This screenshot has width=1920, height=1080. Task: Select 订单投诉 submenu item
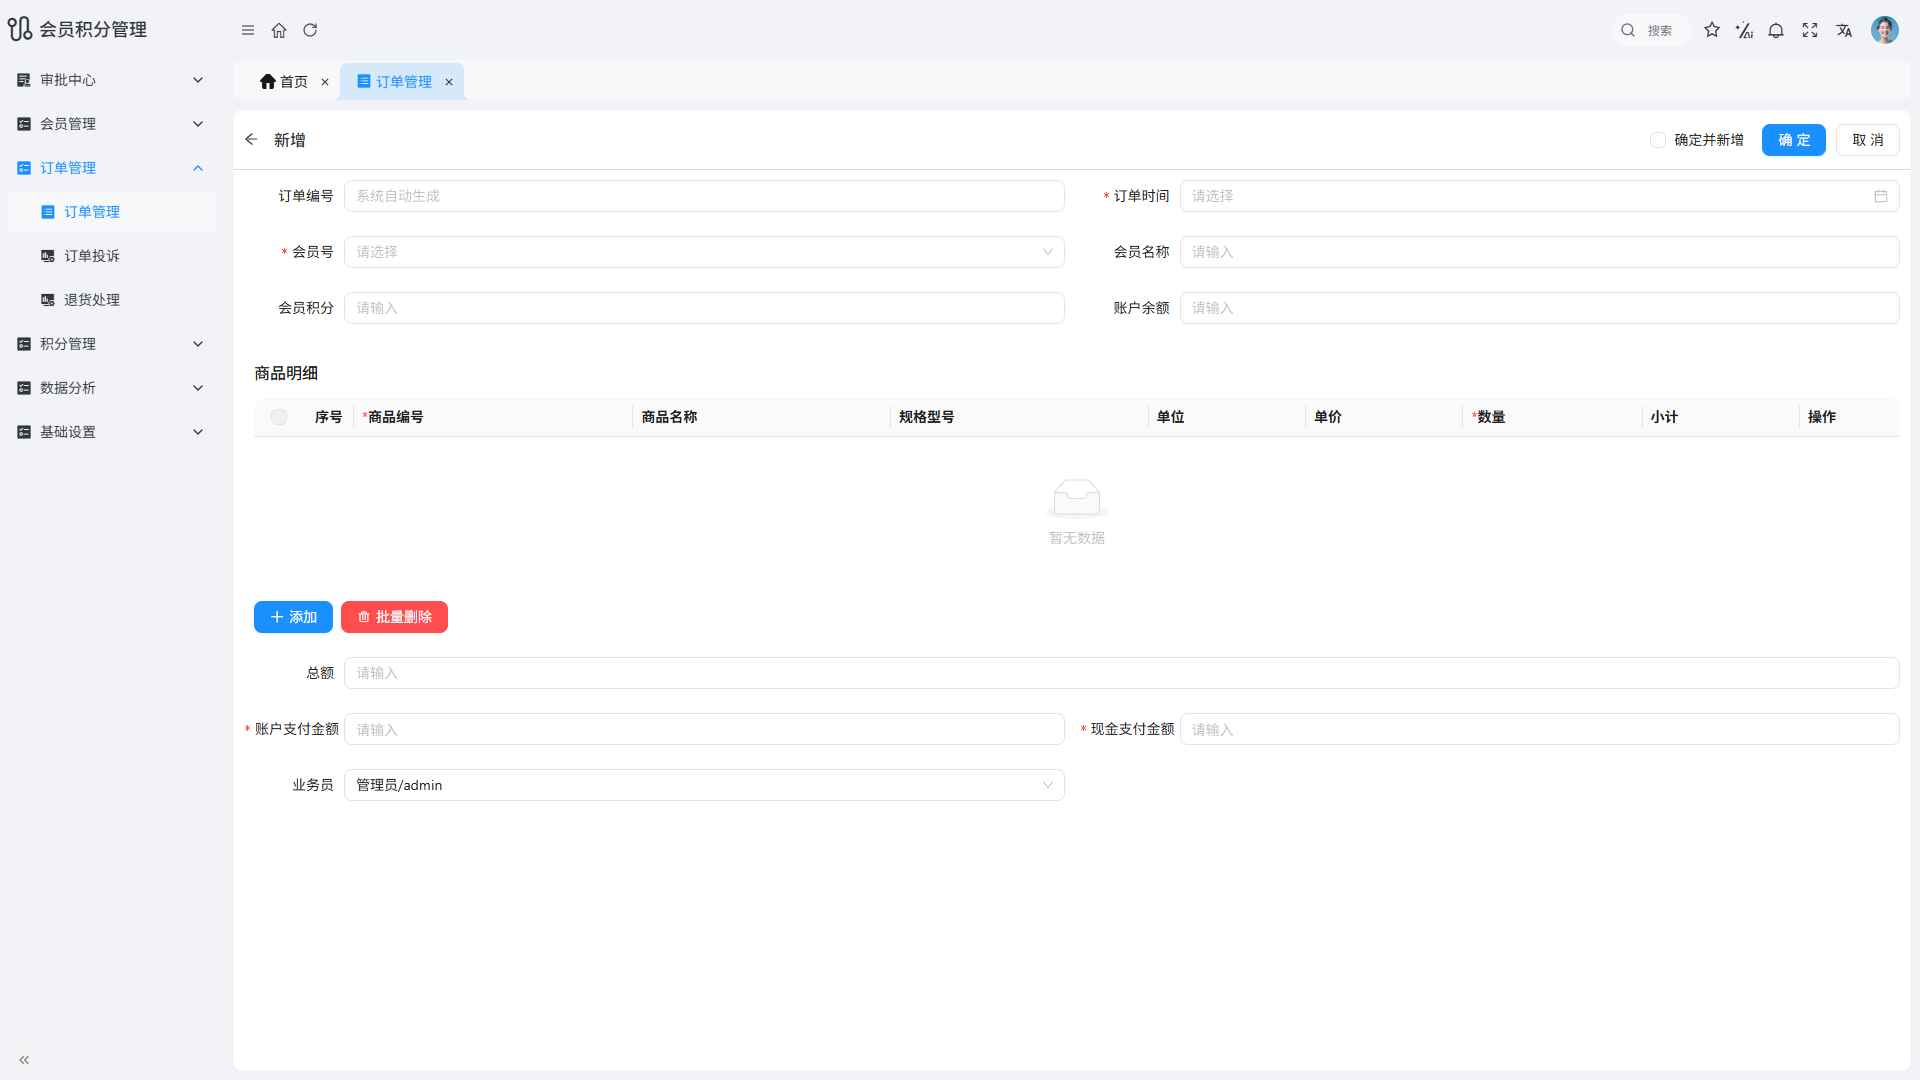(x=112, y=256)
